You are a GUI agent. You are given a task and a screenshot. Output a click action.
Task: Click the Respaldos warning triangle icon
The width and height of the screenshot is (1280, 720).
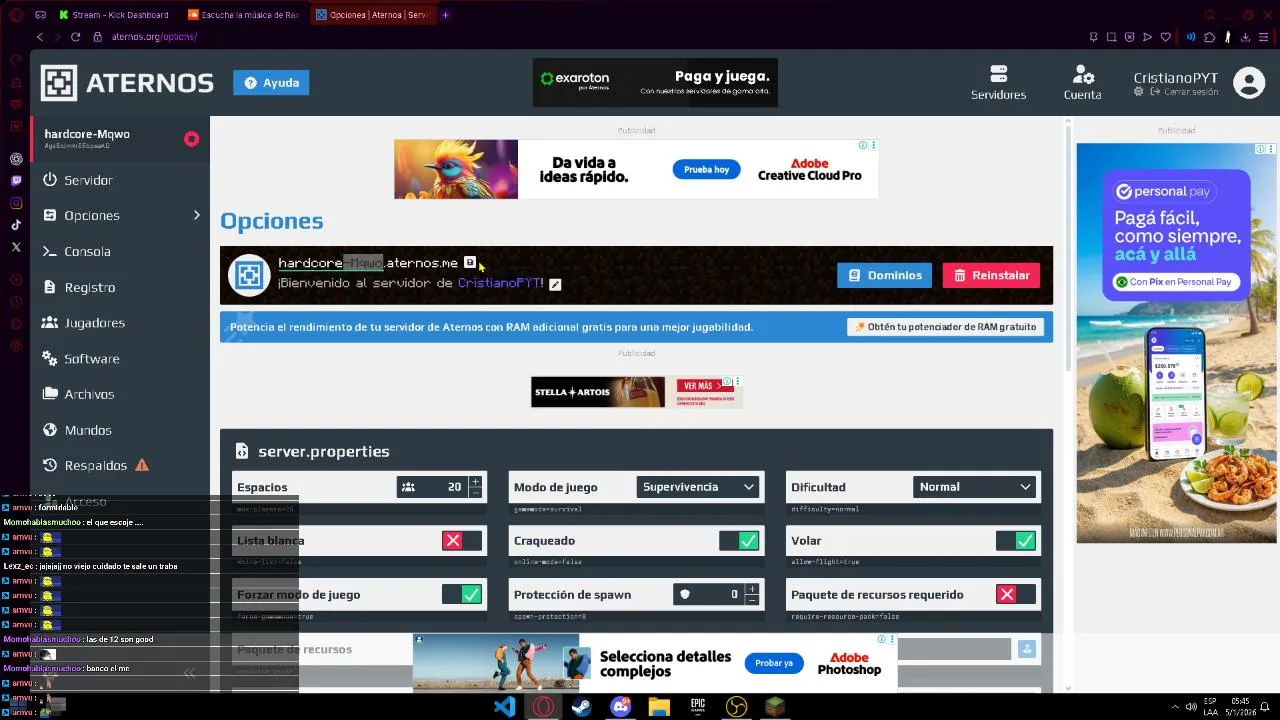tap(142, 465)
